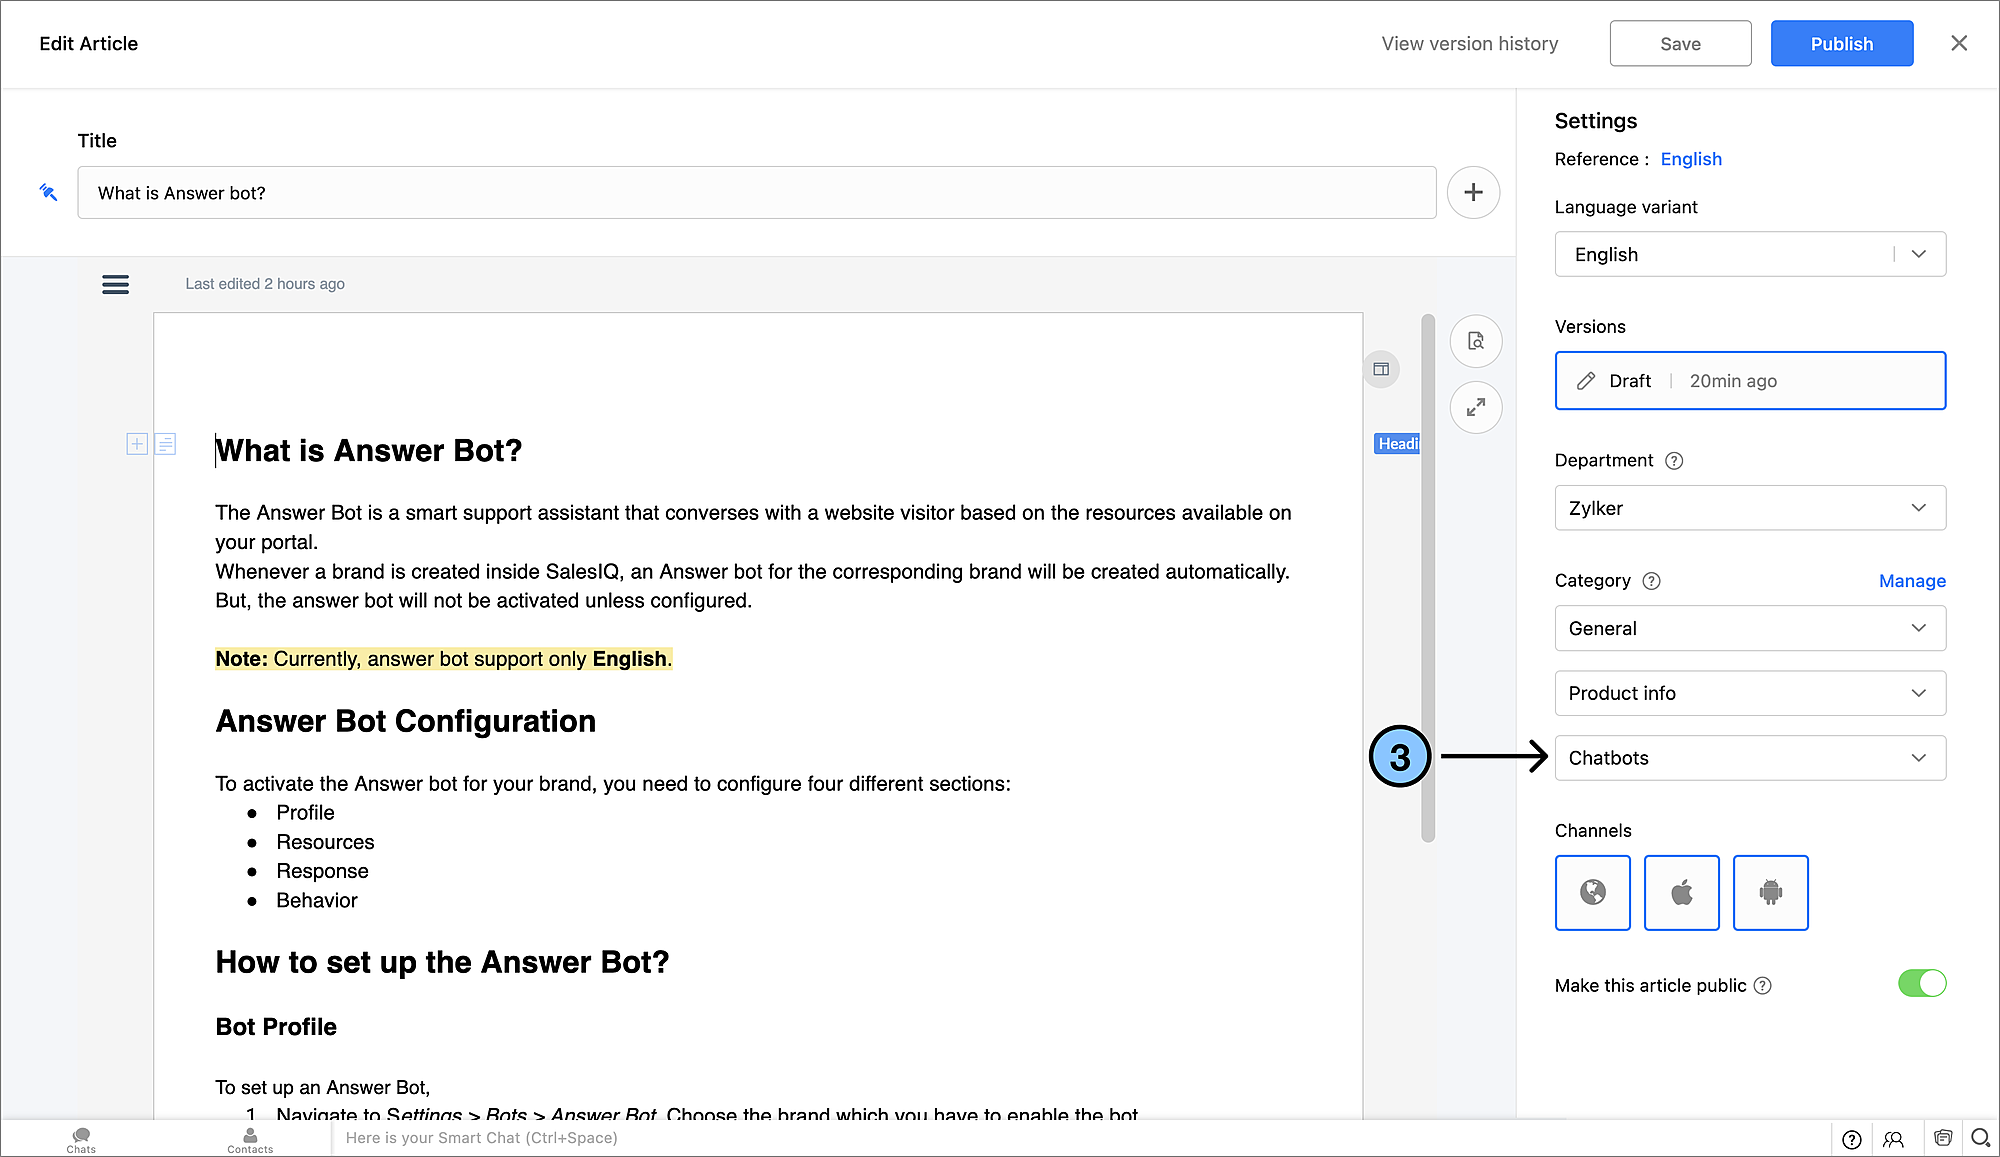Viewport: 2000px width, 1157px height.
Task: Click the hamburger menu icon above editor
Action: tap(115, 284)
